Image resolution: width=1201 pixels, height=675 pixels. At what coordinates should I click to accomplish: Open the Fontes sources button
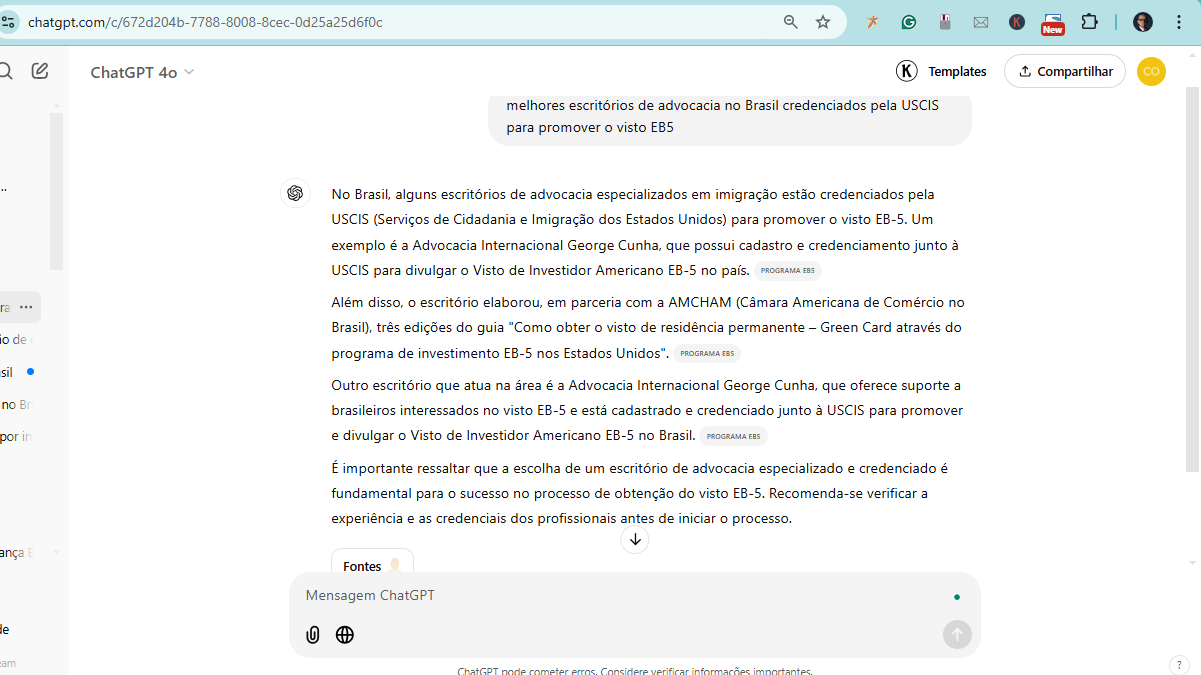[x=372, y=562]
